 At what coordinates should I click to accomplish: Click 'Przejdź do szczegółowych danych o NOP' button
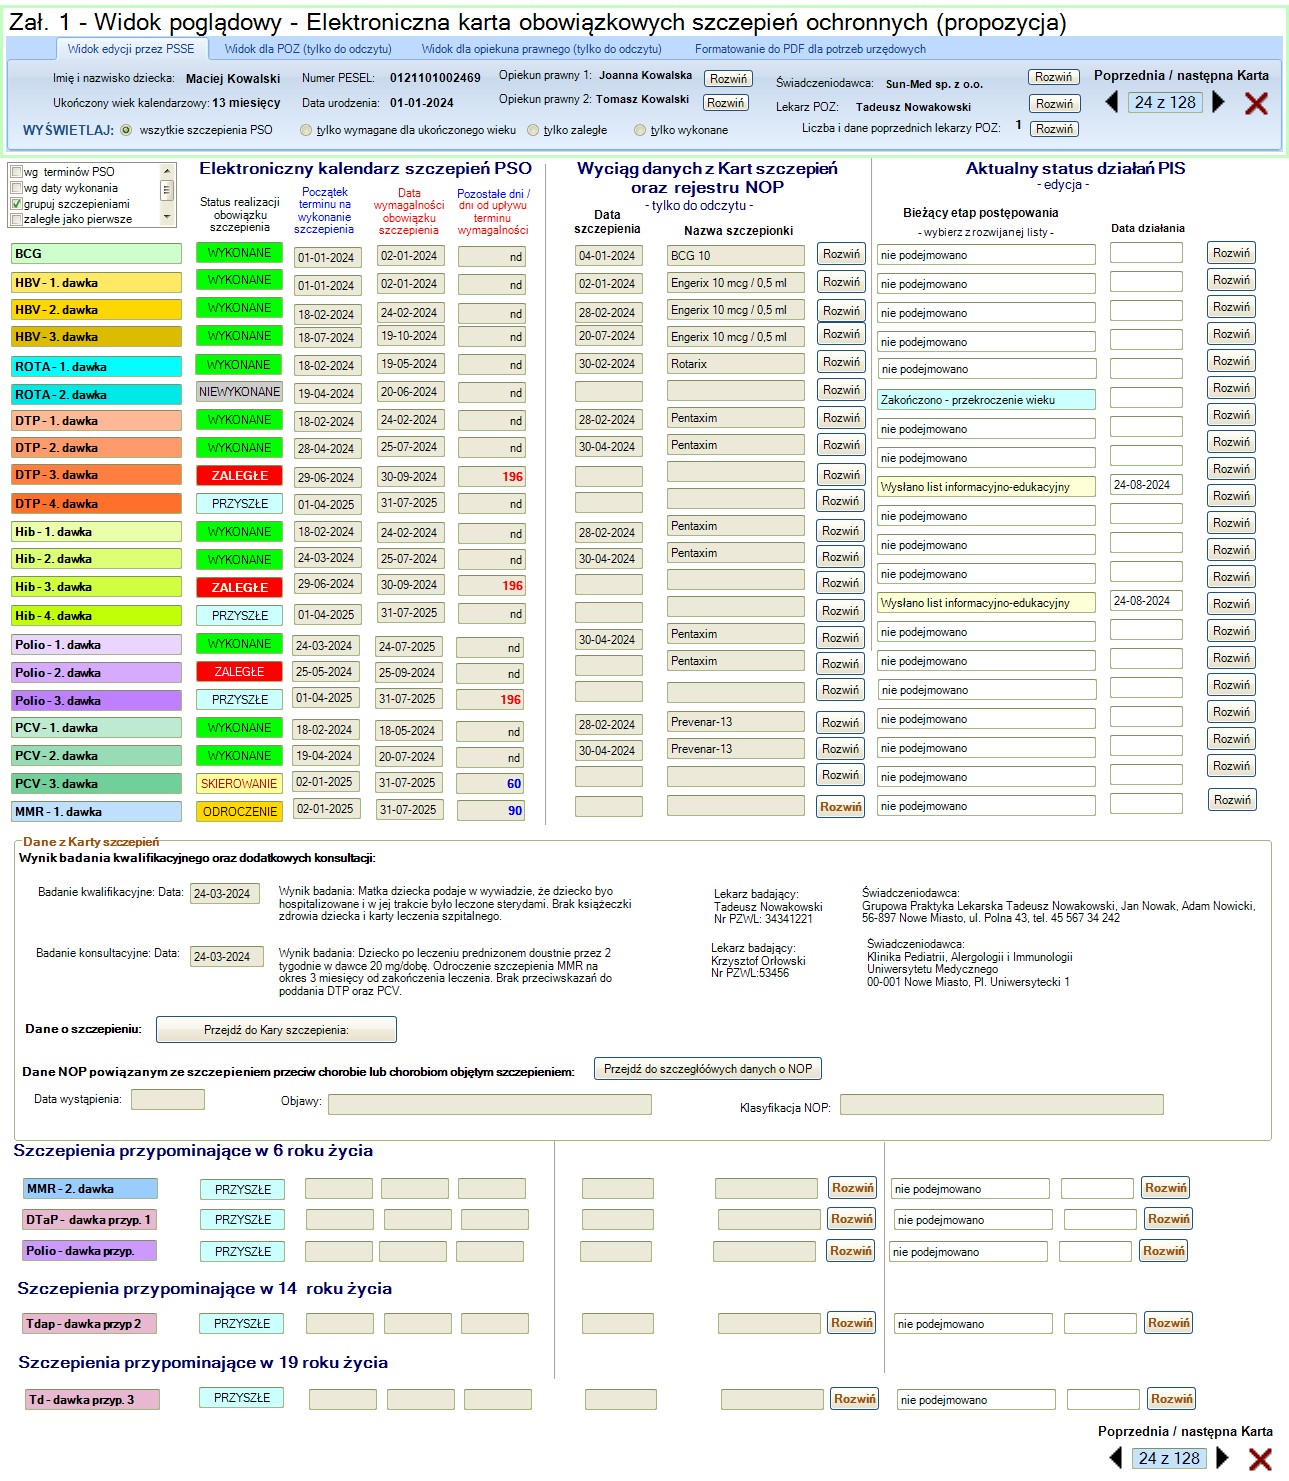[x=707, y=1069]
